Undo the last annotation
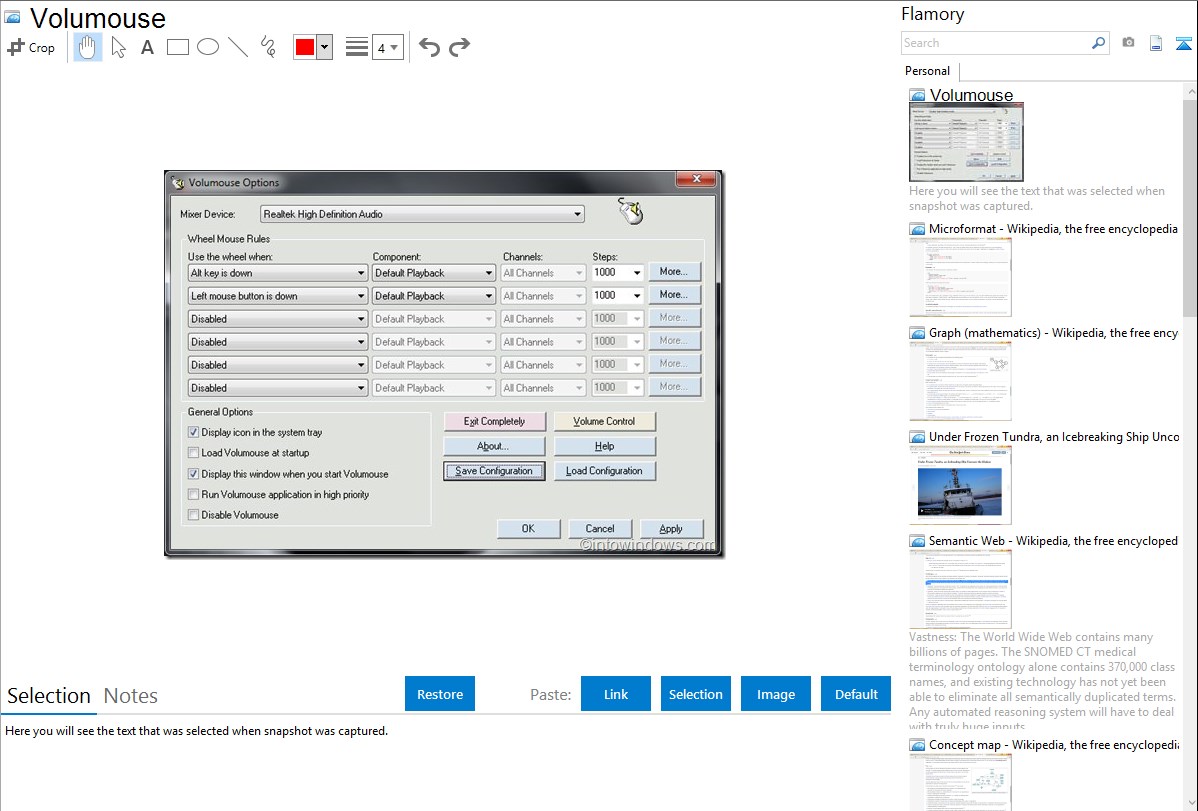Viewport: 1198px width, 811px height. coord(429,47)
